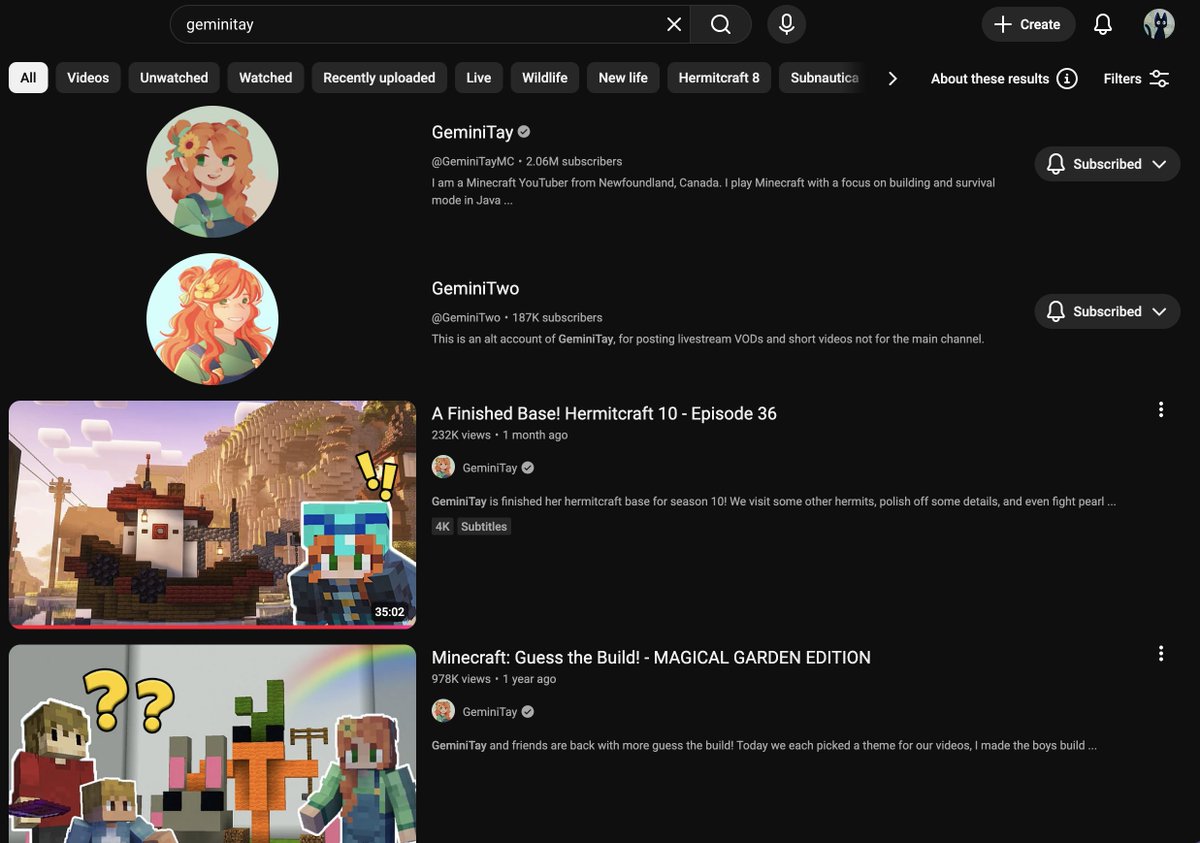Select the All filter chip
Viewport: 1200px width, 843px height.
tap(28, 78)
